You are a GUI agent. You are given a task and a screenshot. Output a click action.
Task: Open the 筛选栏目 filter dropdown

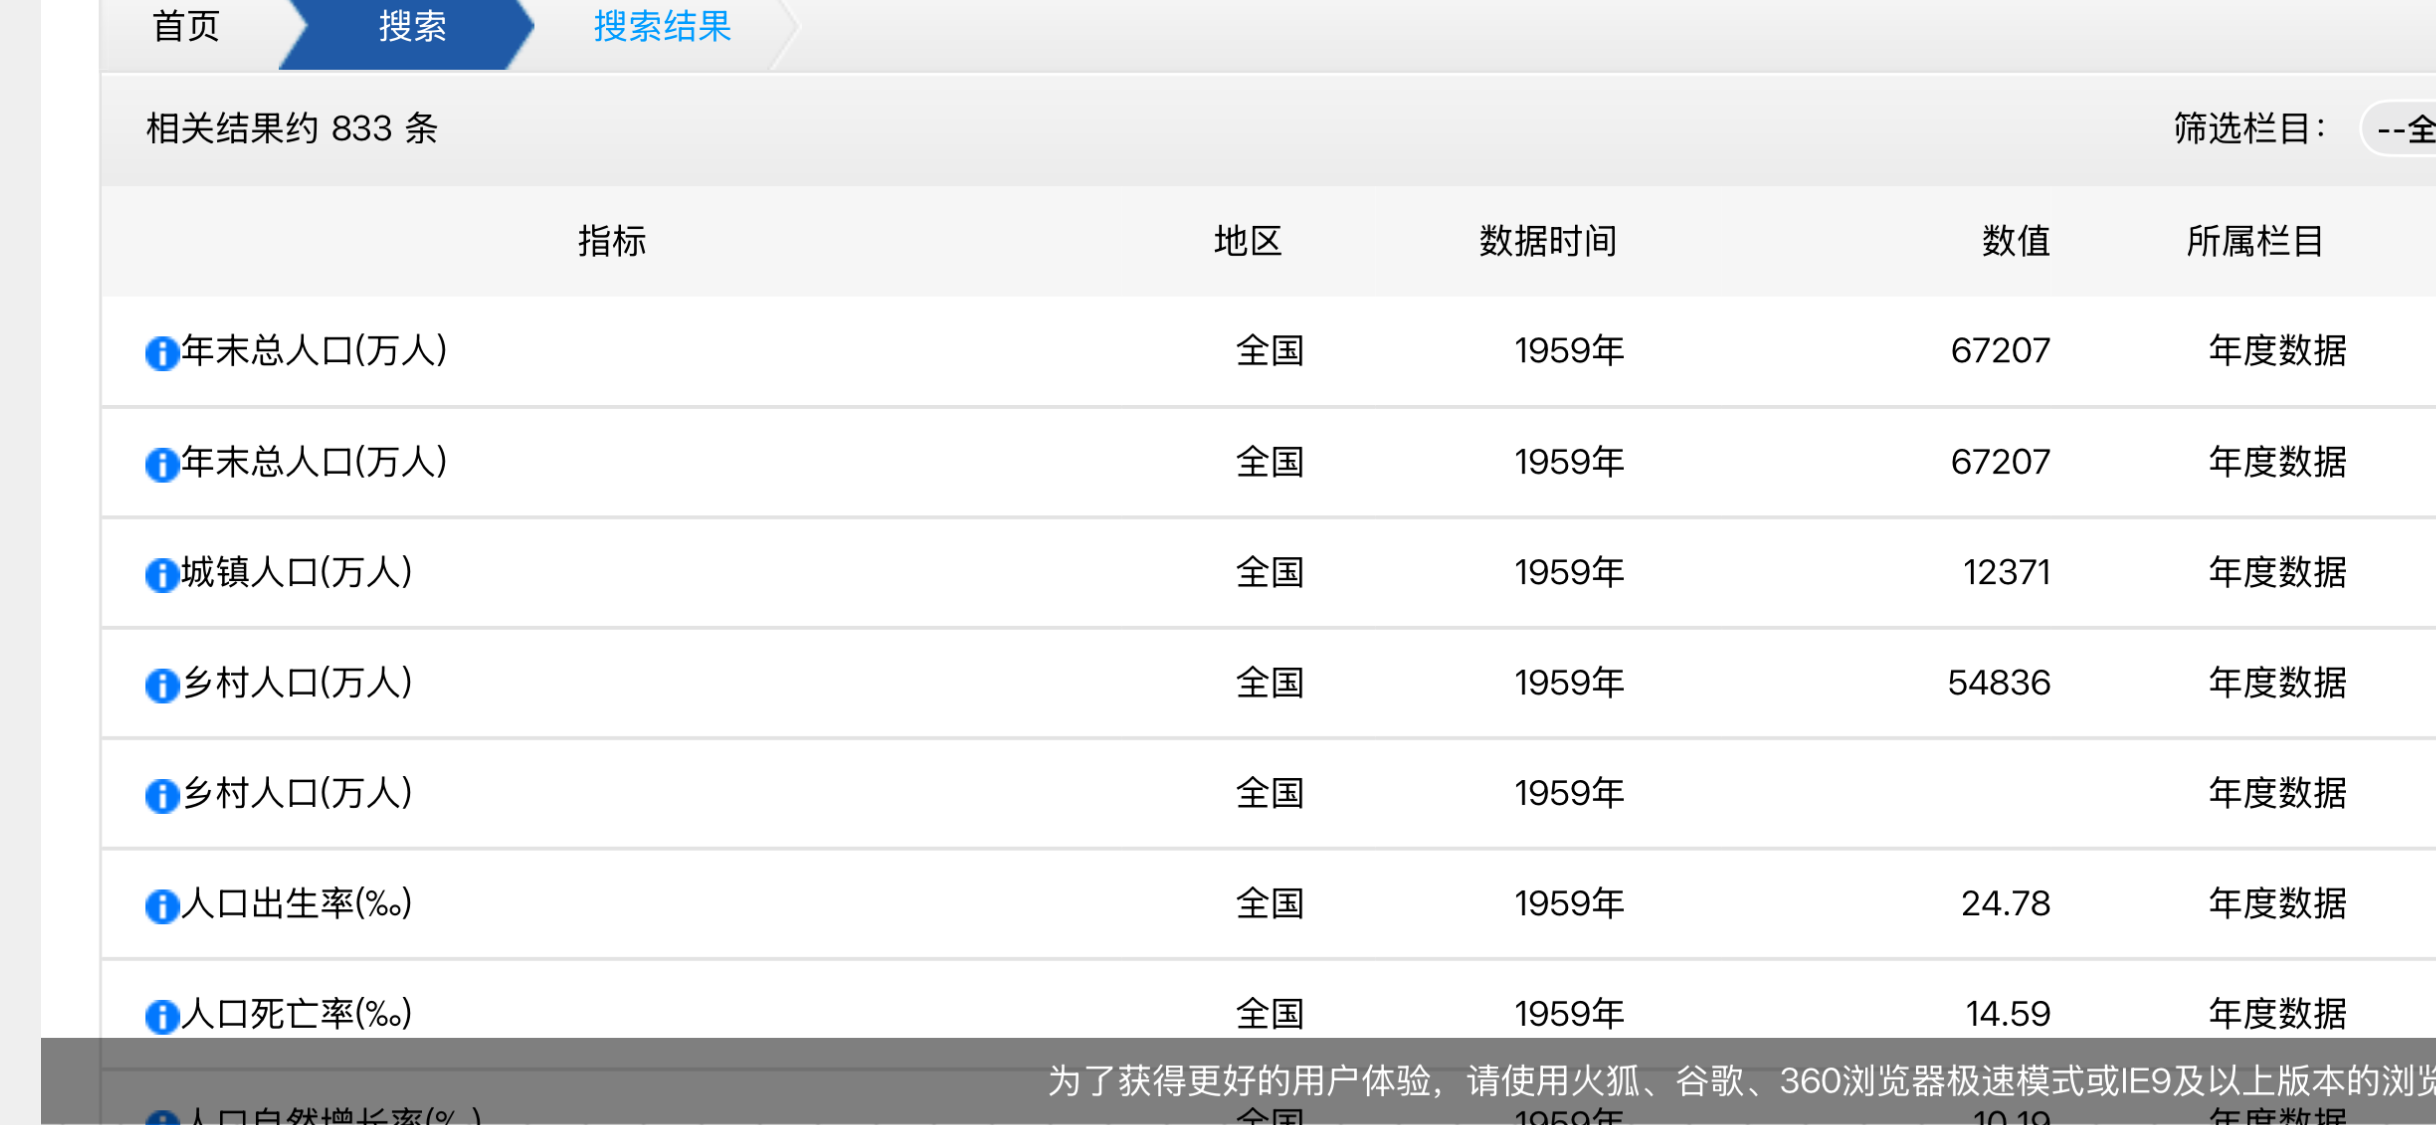pyautogui.click(x=2402, y=129)
